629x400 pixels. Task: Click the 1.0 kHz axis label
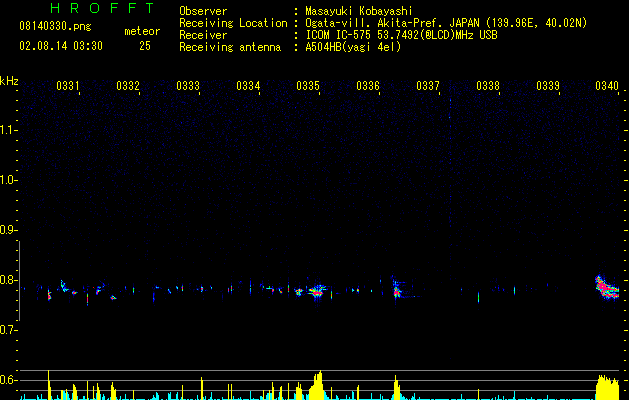coord(7,180)
